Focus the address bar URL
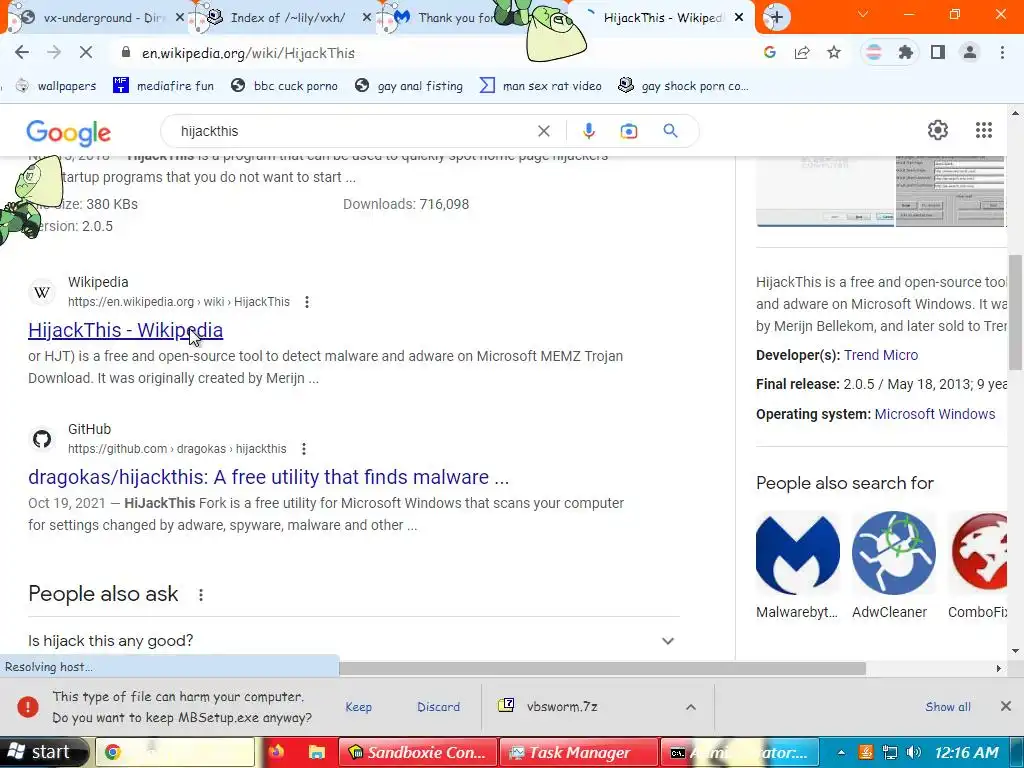Image resolution: width=1024 pixels, height=768 pixels. pos(248,53)
